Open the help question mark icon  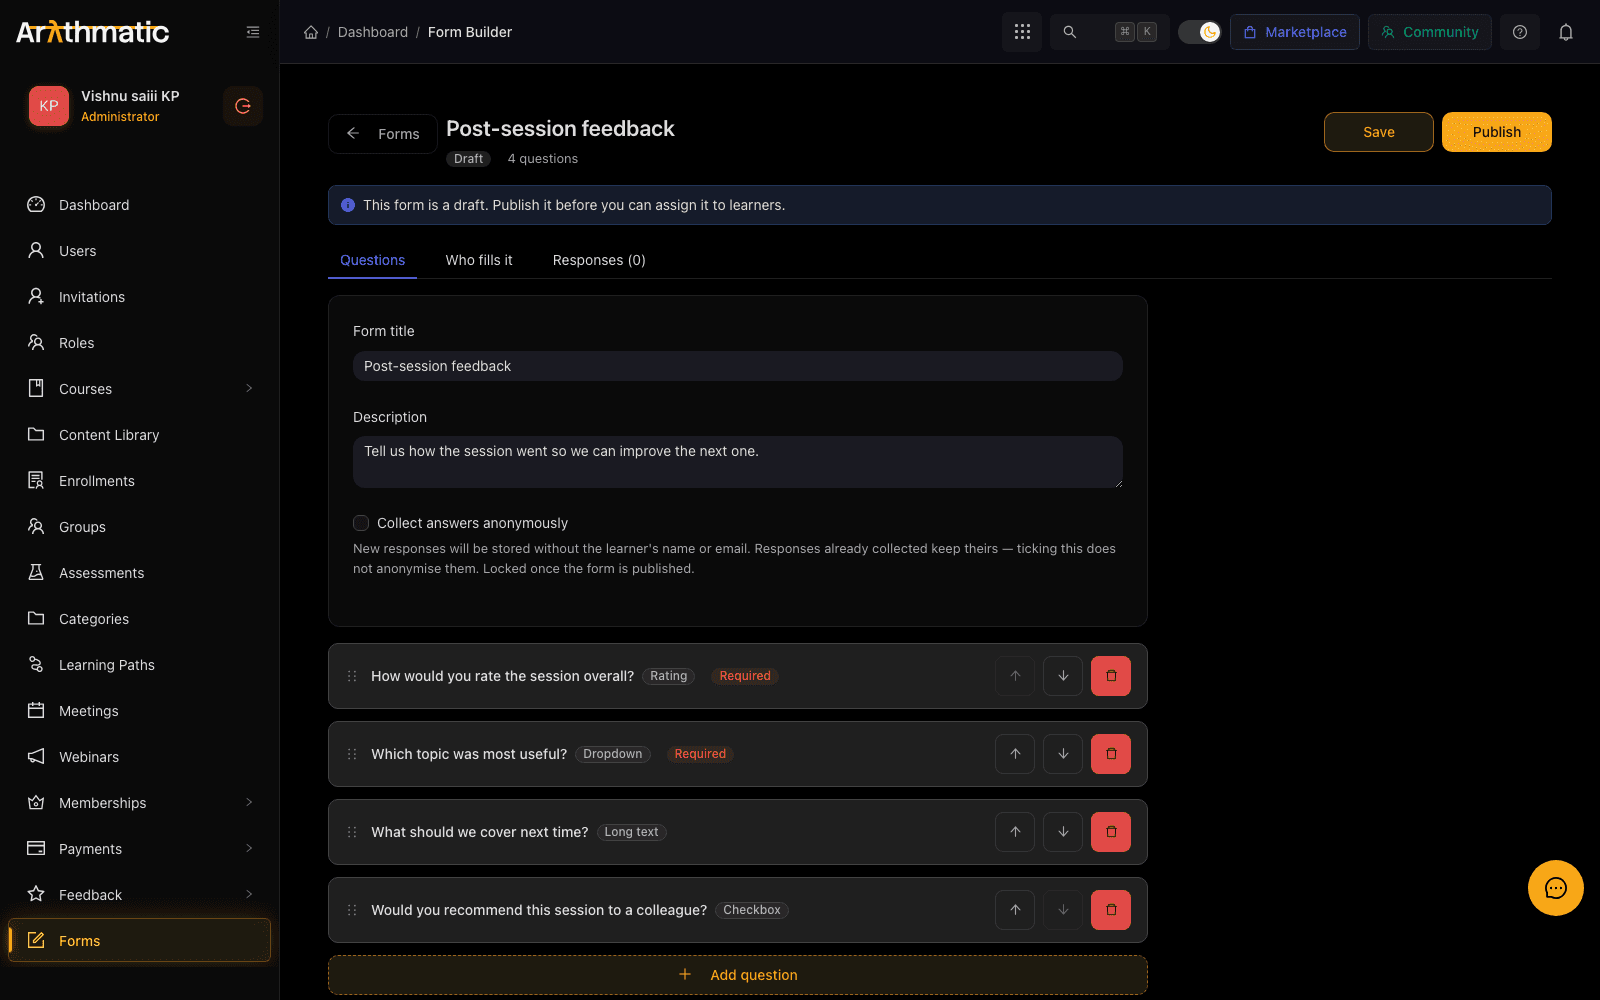pos(1520,32)
